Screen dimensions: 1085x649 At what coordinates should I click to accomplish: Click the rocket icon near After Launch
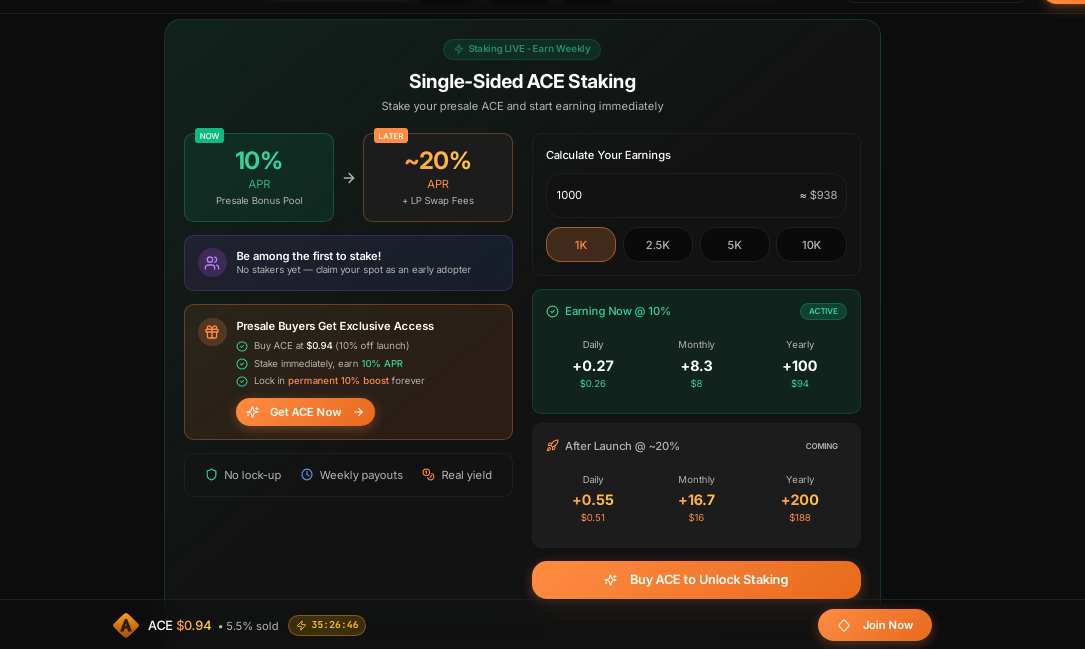(x=553, y=446)
